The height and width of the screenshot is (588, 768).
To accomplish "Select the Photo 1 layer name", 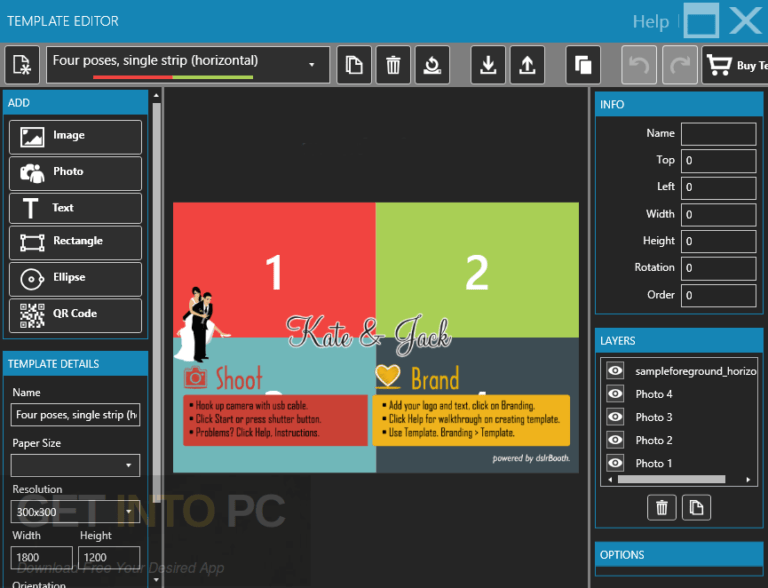I will point(654,463).
